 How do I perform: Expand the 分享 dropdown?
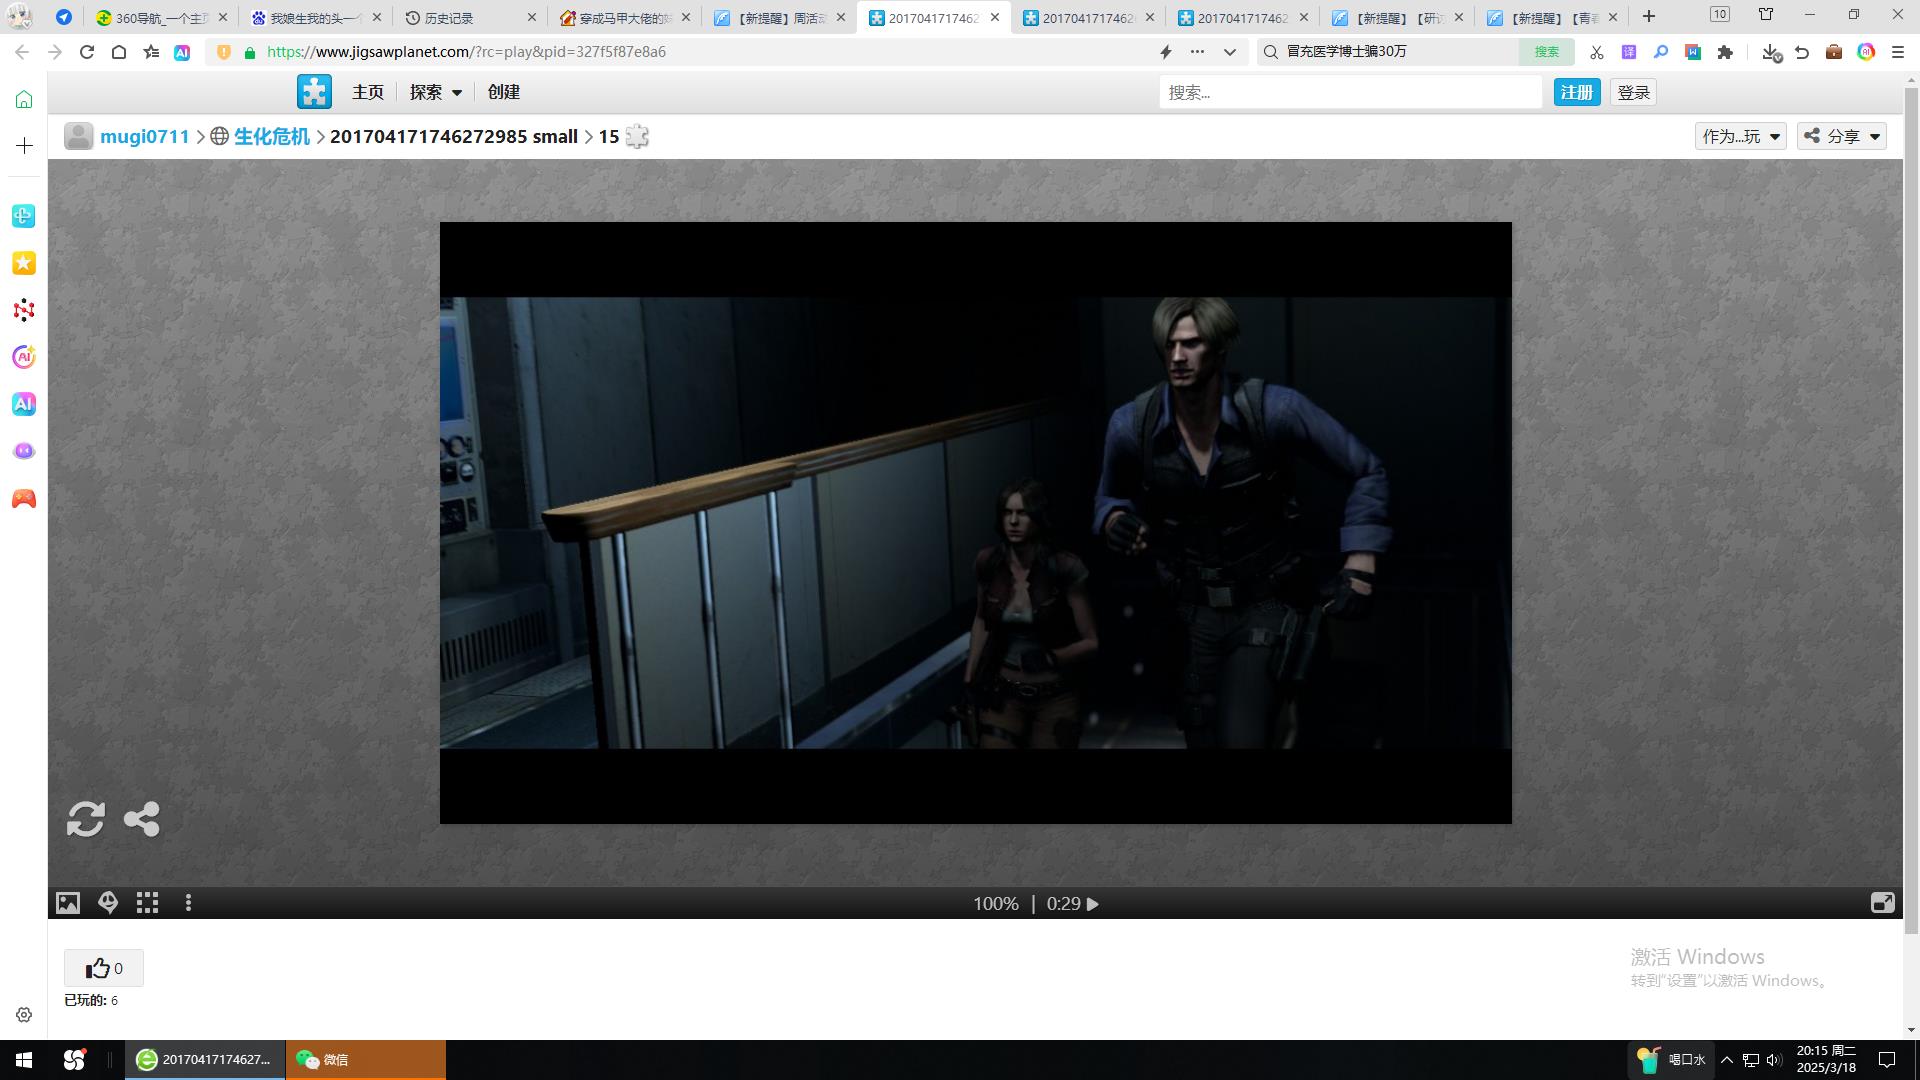click(x=1842, y=137)
